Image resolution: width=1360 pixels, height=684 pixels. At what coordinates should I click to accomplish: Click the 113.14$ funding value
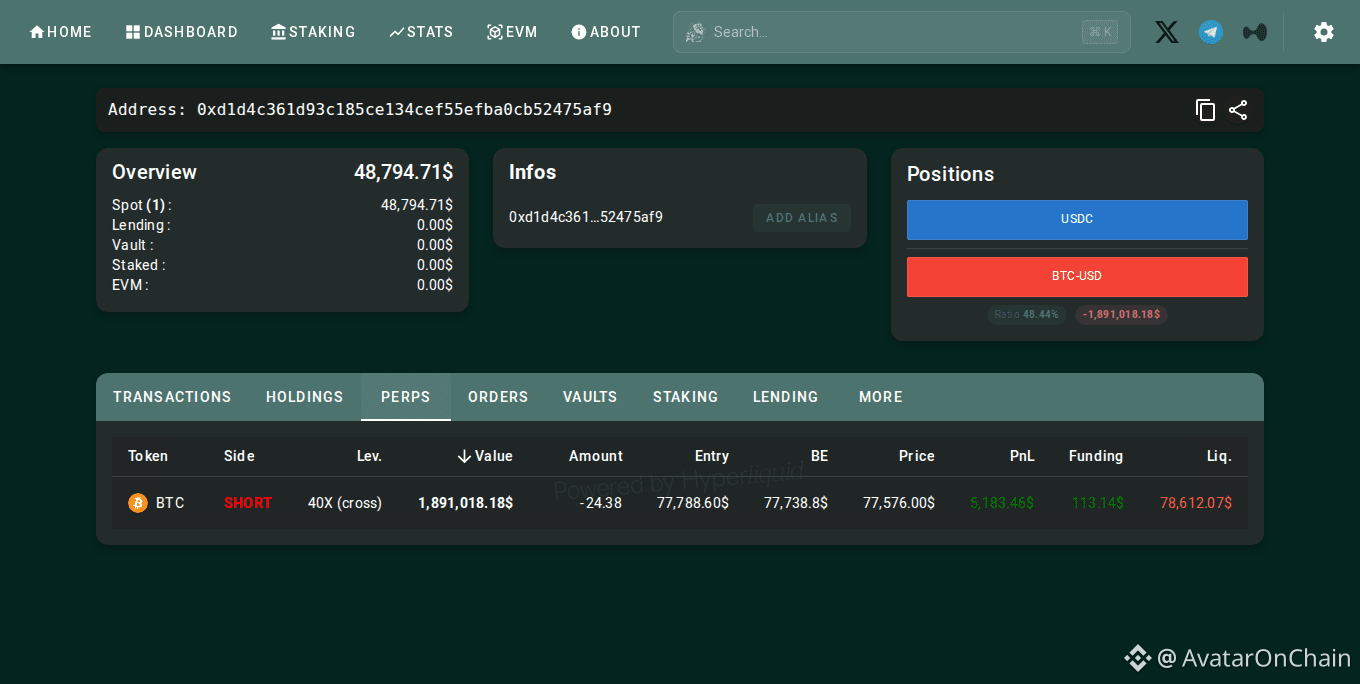(1097, 503)
